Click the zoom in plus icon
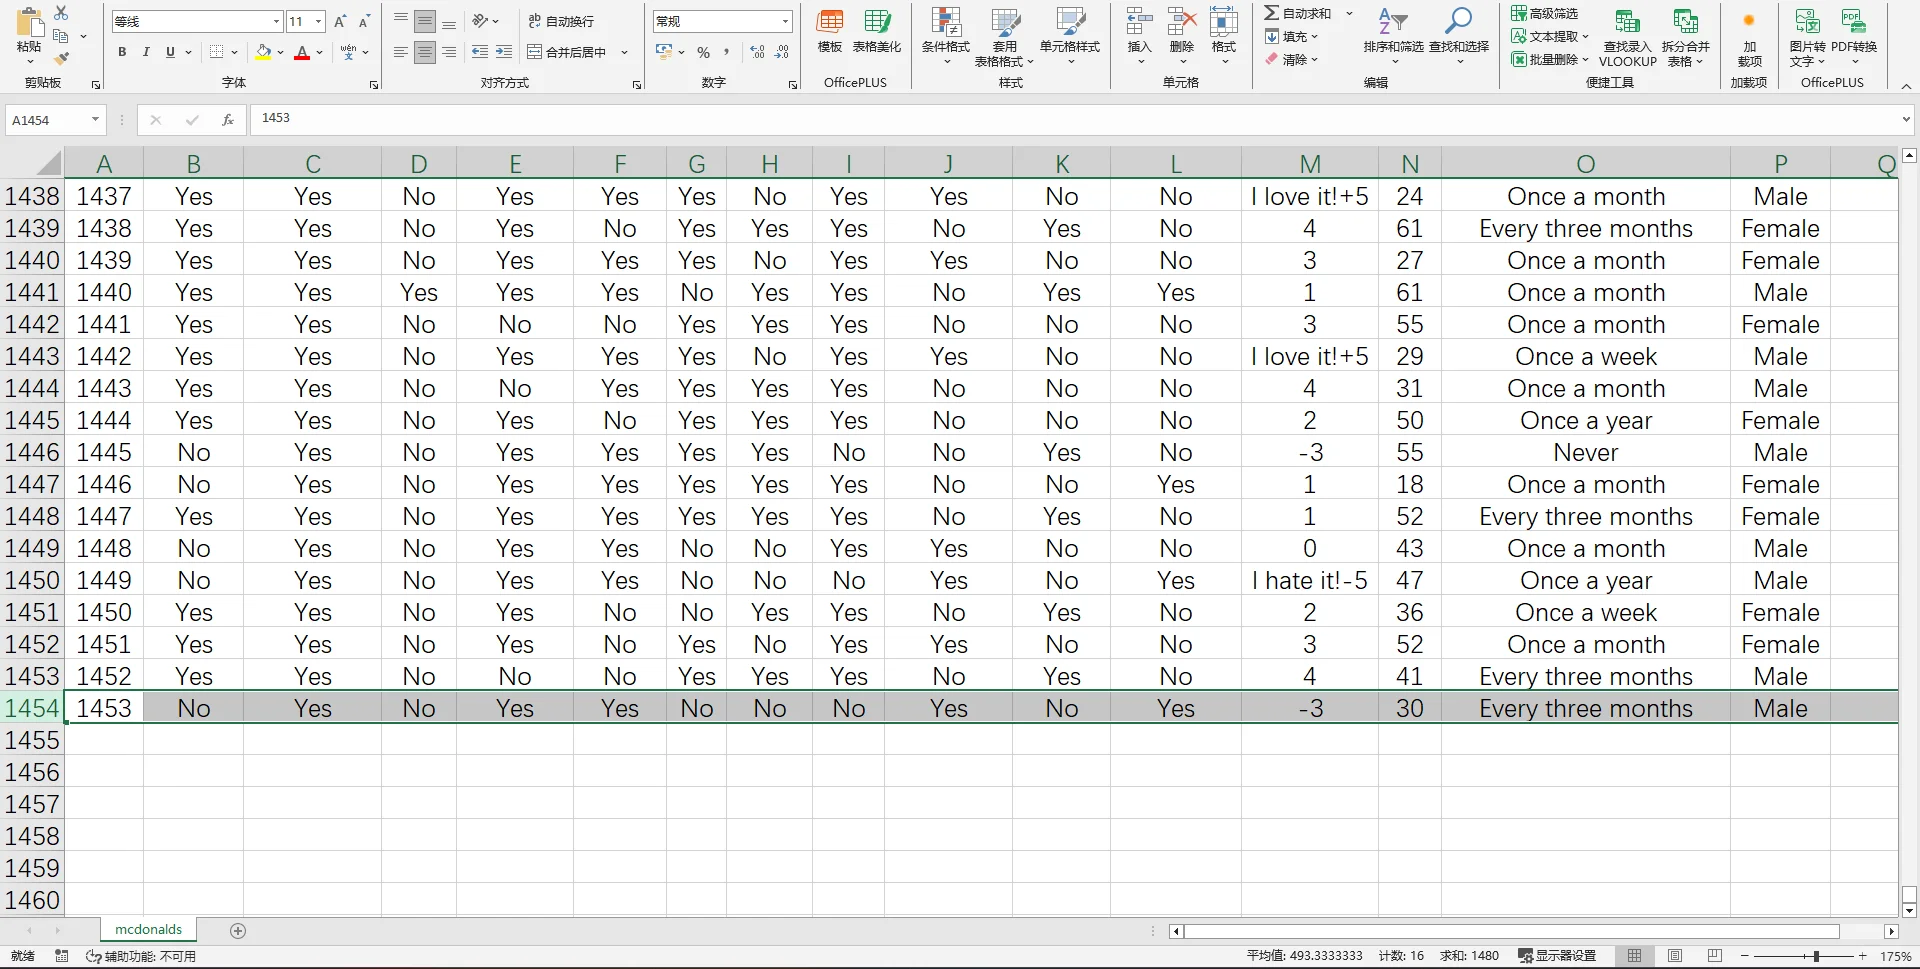This screenshot has width=1920, height=969. 1863,956
